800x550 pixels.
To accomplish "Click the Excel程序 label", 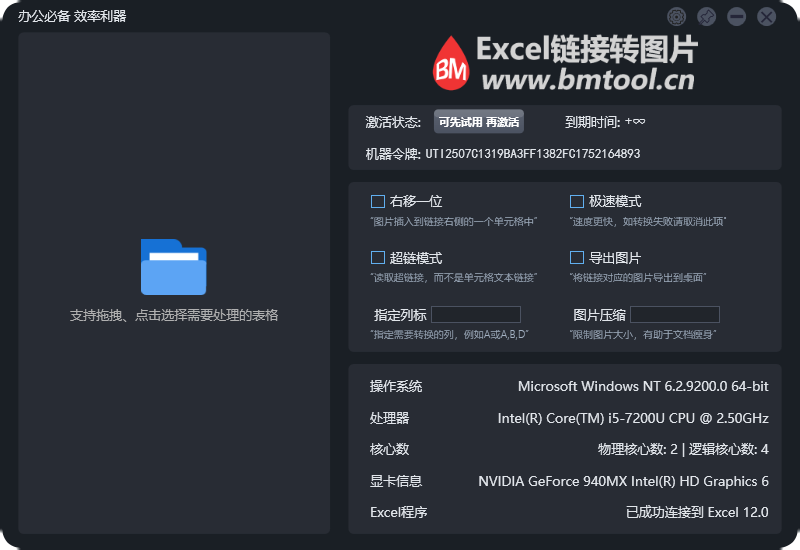I will tap(398, 512).
